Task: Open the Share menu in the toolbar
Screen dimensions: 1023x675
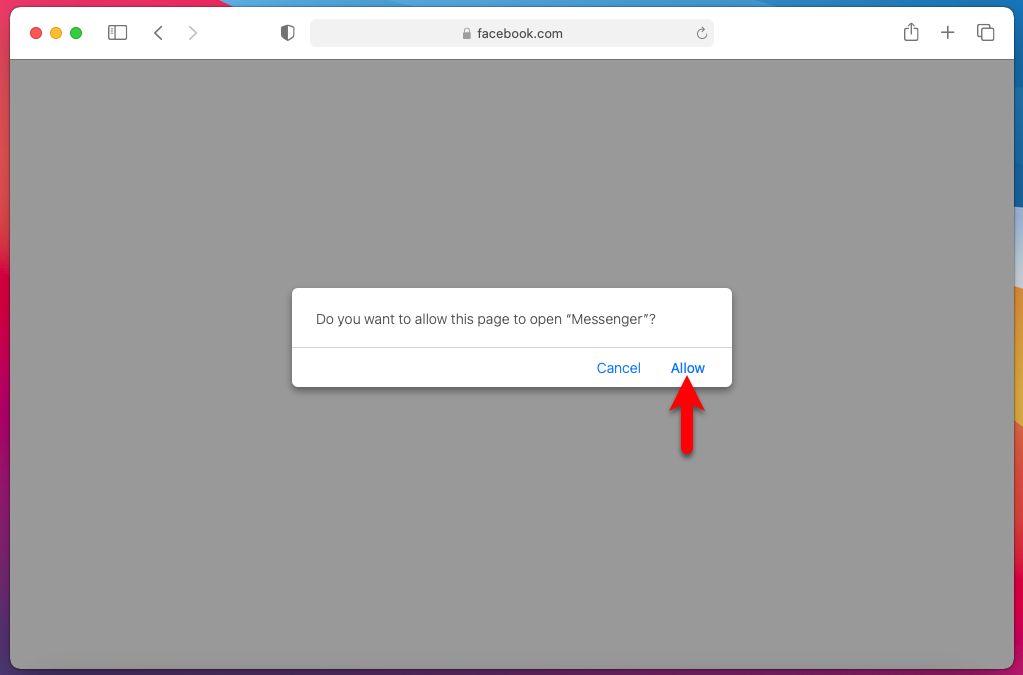Action: click(911, 32)
